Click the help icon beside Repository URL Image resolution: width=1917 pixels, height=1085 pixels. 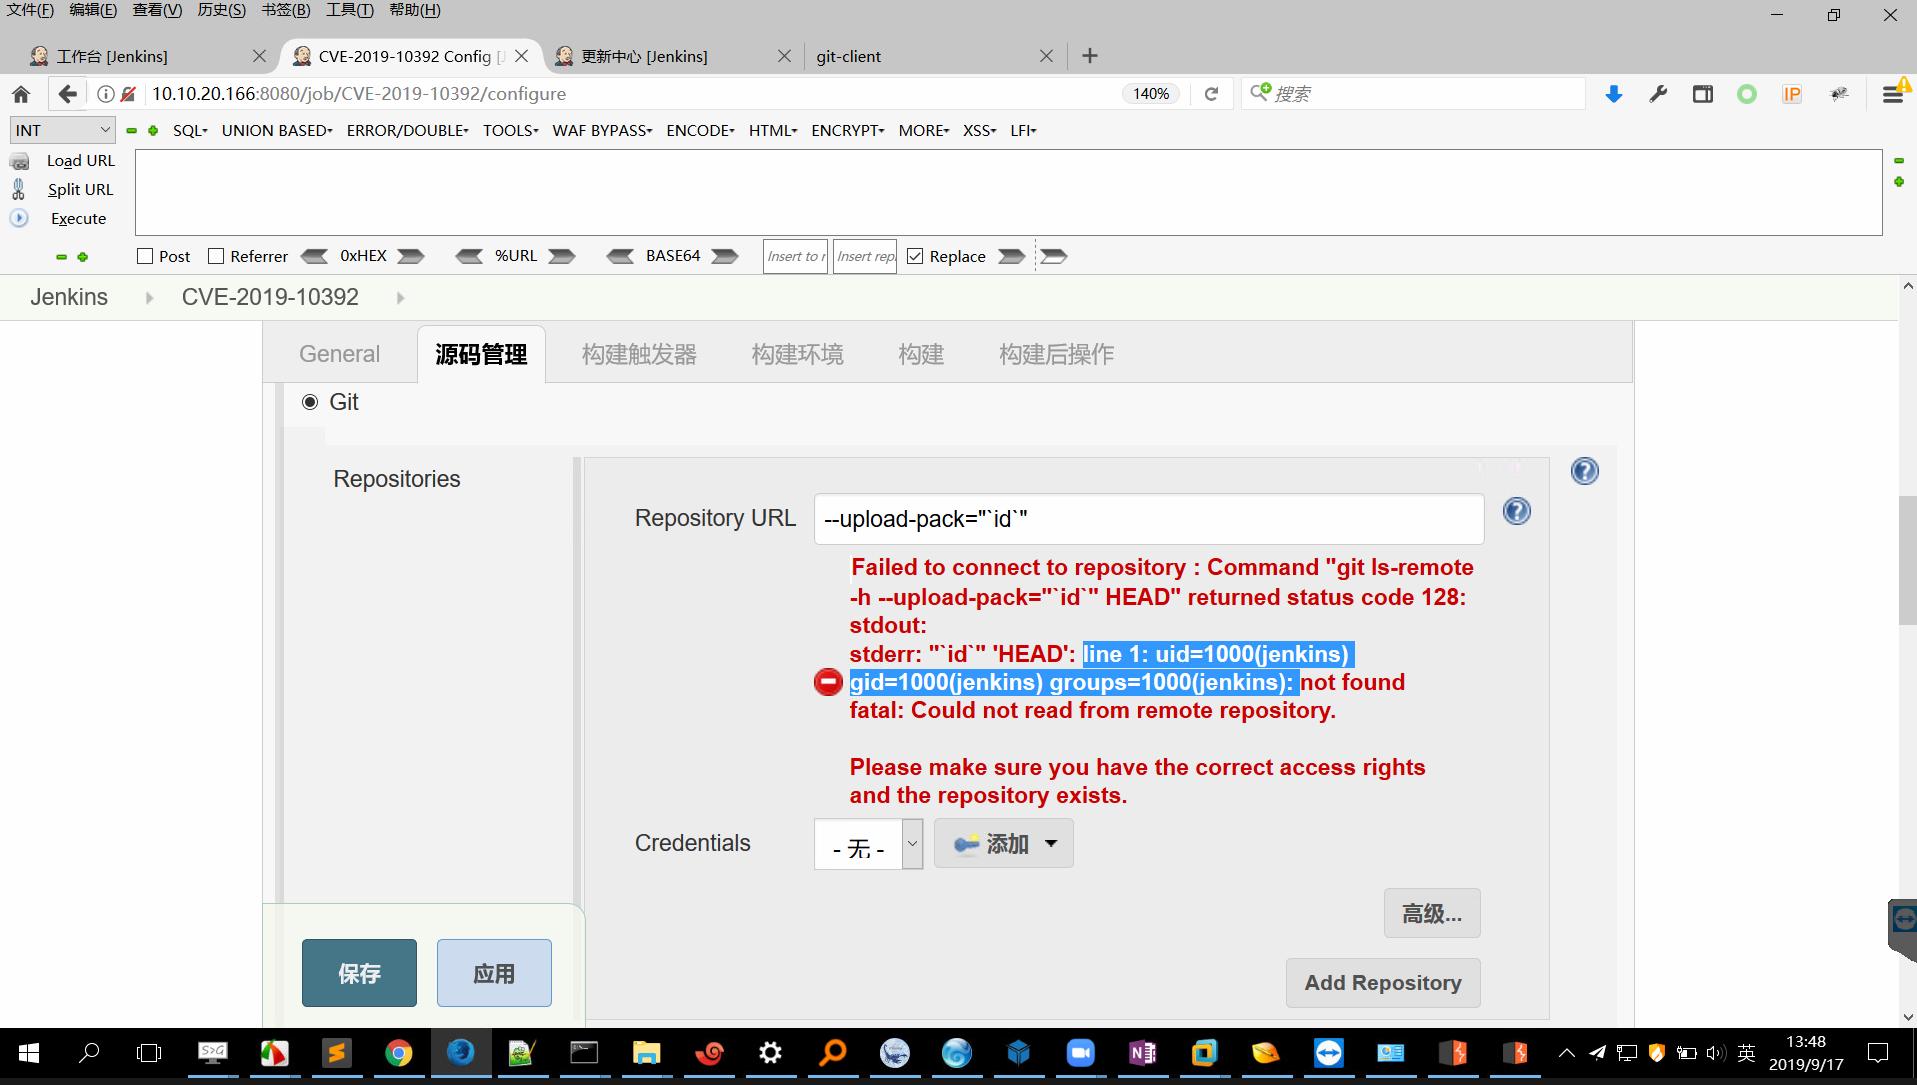coord(1516,511)
